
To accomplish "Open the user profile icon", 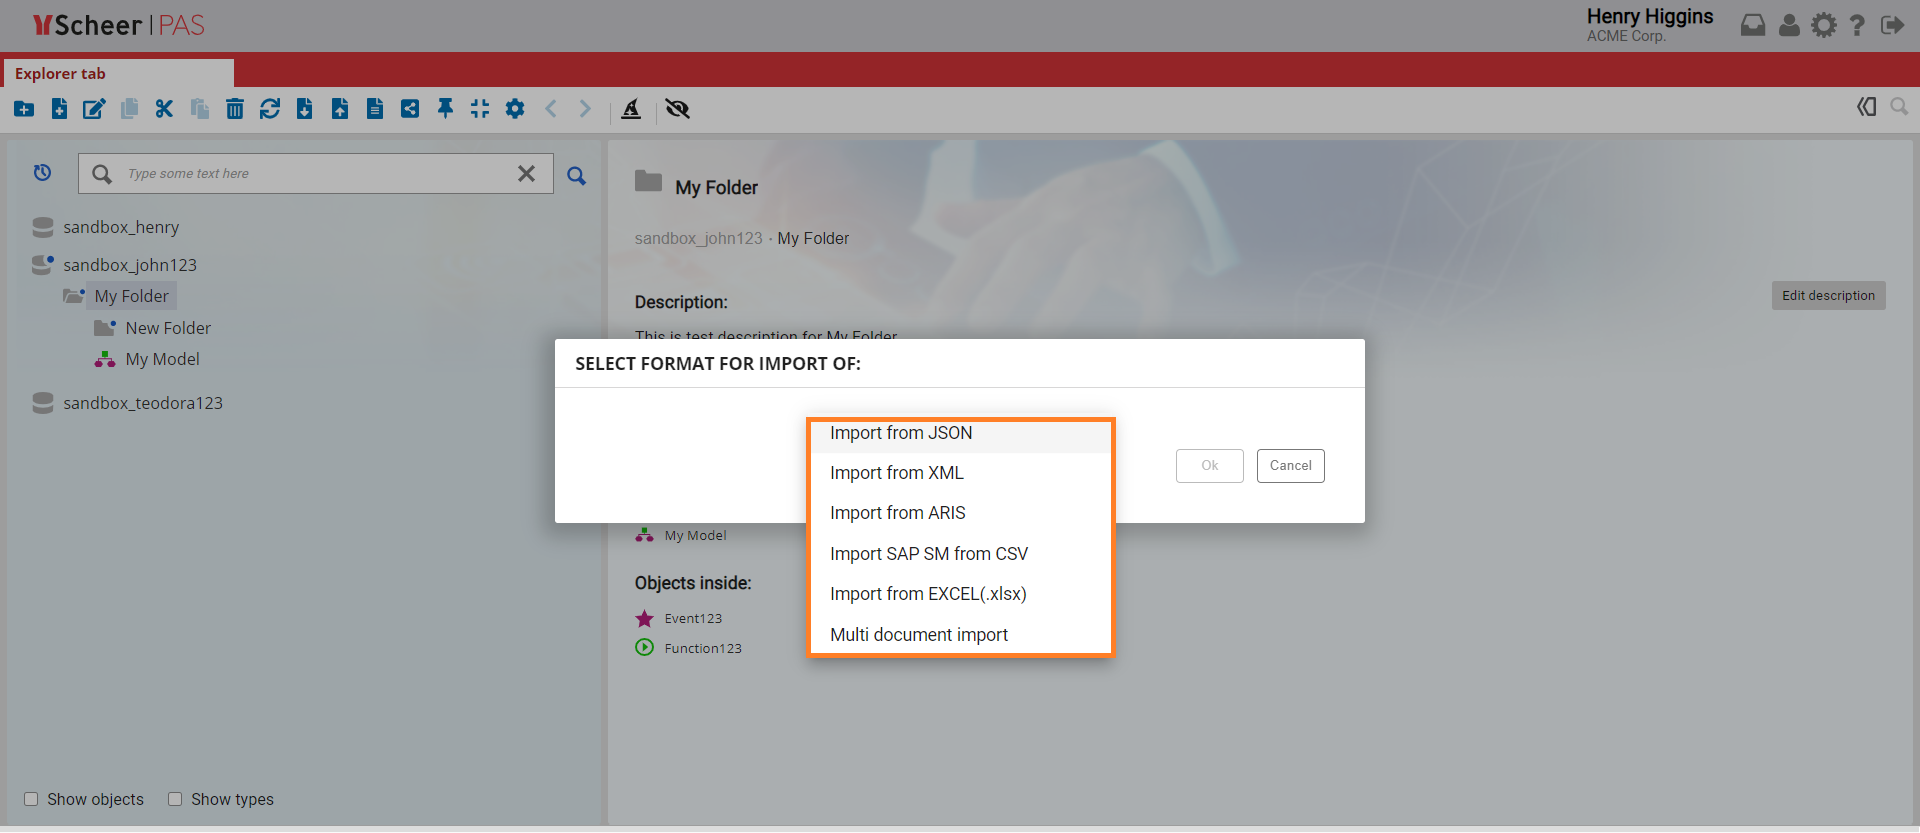I will [1789, 25].
